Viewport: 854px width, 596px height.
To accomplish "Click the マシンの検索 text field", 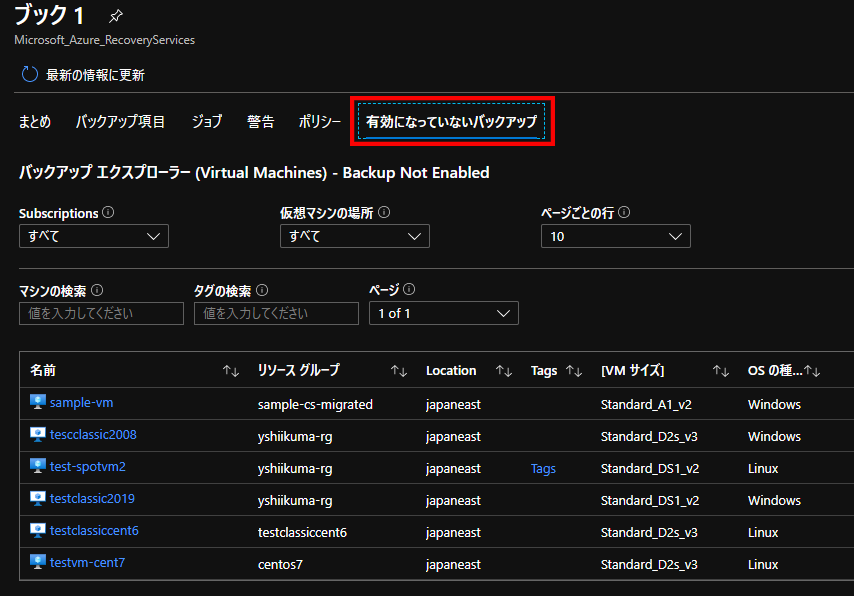I will tap(101, 313).
